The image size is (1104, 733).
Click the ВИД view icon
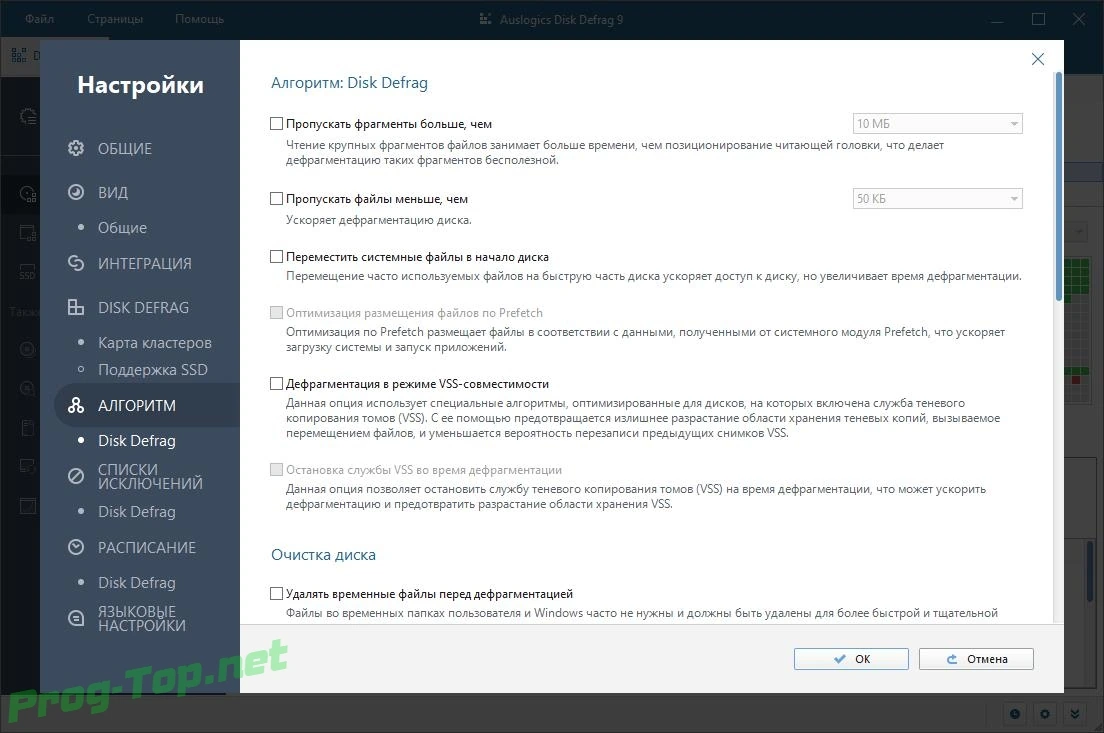[76, 192]
